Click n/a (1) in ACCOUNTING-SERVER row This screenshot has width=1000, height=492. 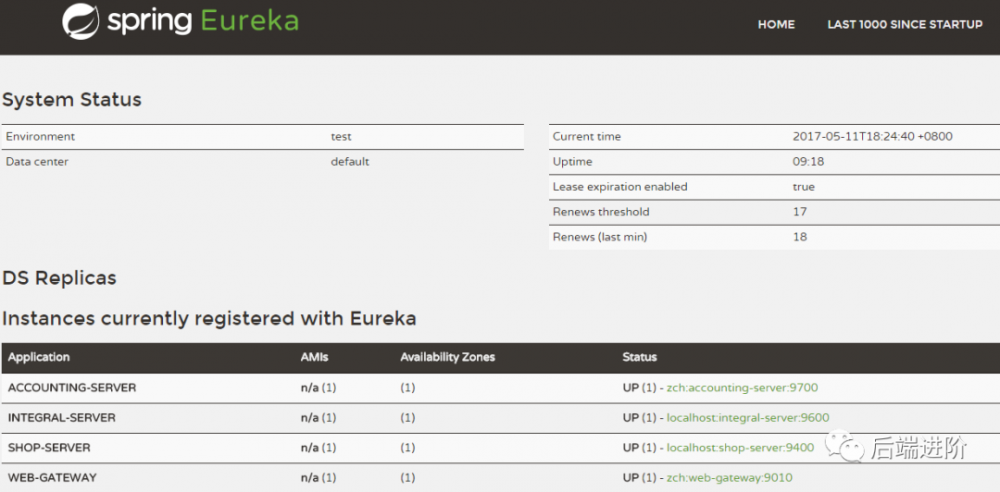[x=318, y=387]
